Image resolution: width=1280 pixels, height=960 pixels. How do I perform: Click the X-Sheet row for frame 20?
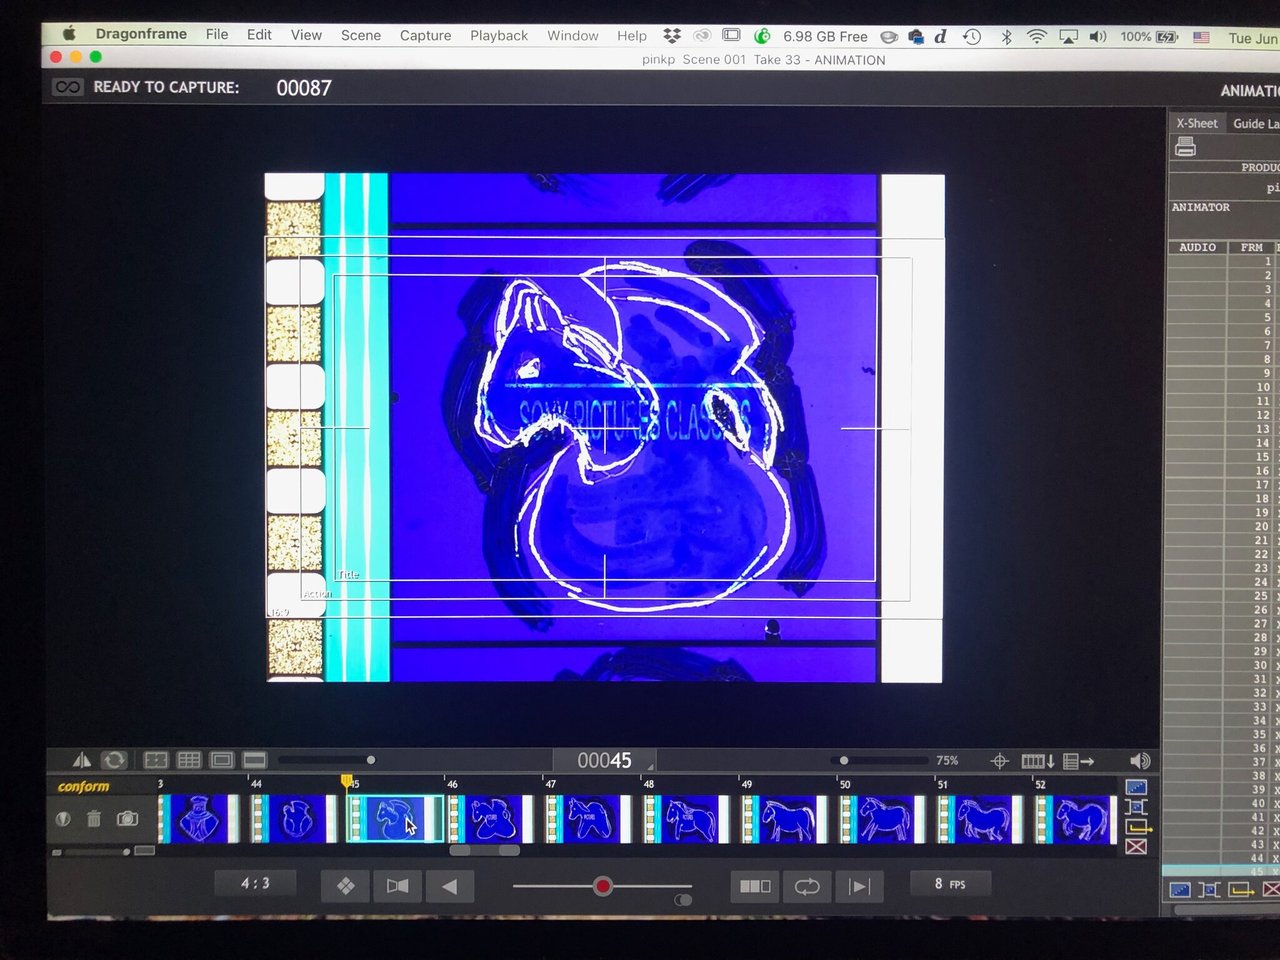pyautogui.click(x=1224, y=526)
